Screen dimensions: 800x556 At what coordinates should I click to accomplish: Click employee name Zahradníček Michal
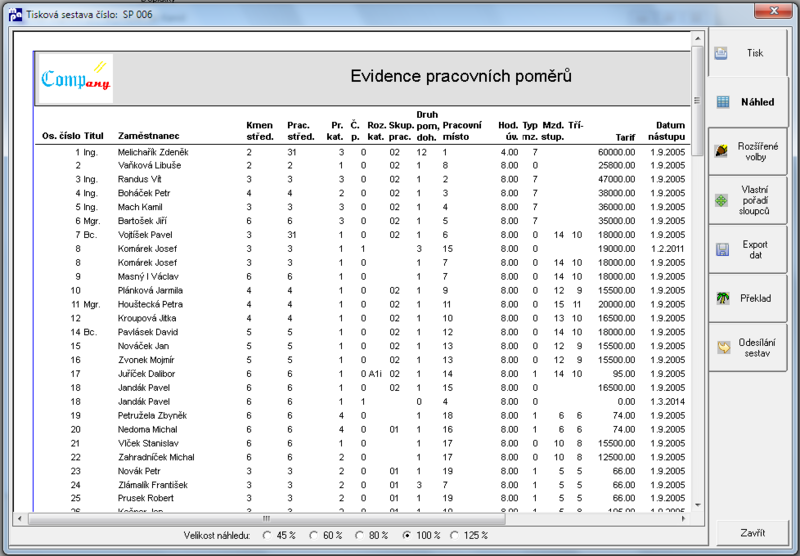click(156, 457)
